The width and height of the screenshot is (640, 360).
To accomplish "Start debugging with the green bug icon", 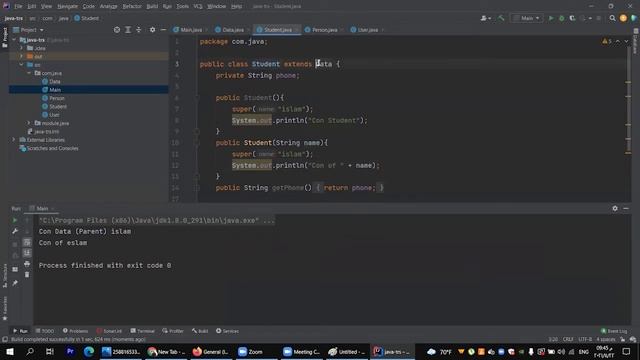I will click(562, 18).
